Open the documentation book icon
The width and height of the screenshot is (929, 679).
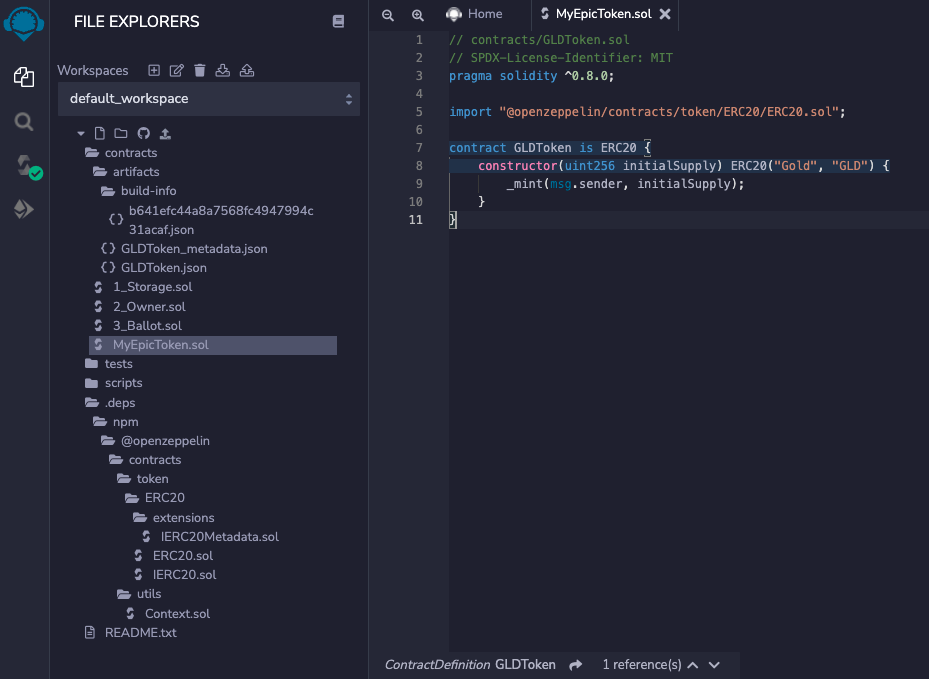[338, 21]
